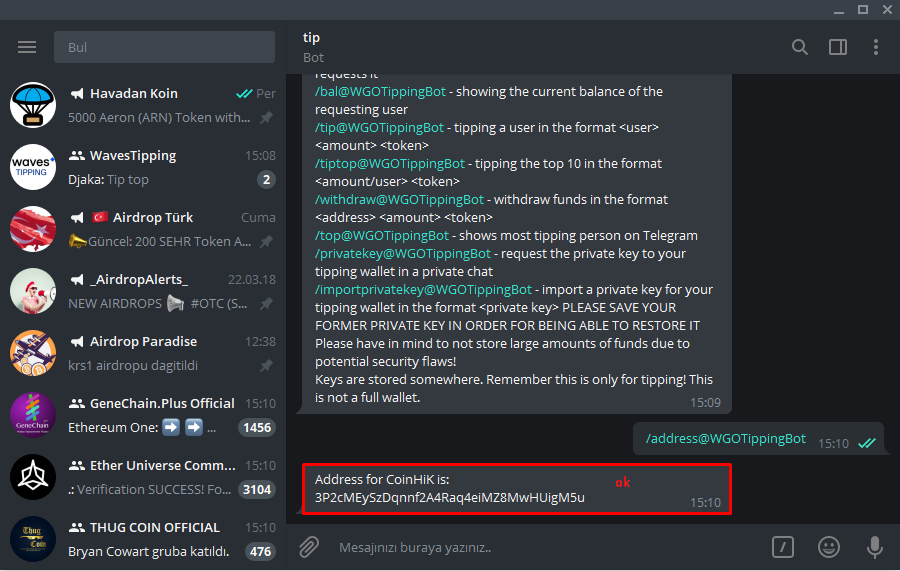Click 'krs1 airdropu dagitildi' preview text
Image resolution: width=900 pixels, height=571 pixels.
pyautogui.click(x=133, y=366)
